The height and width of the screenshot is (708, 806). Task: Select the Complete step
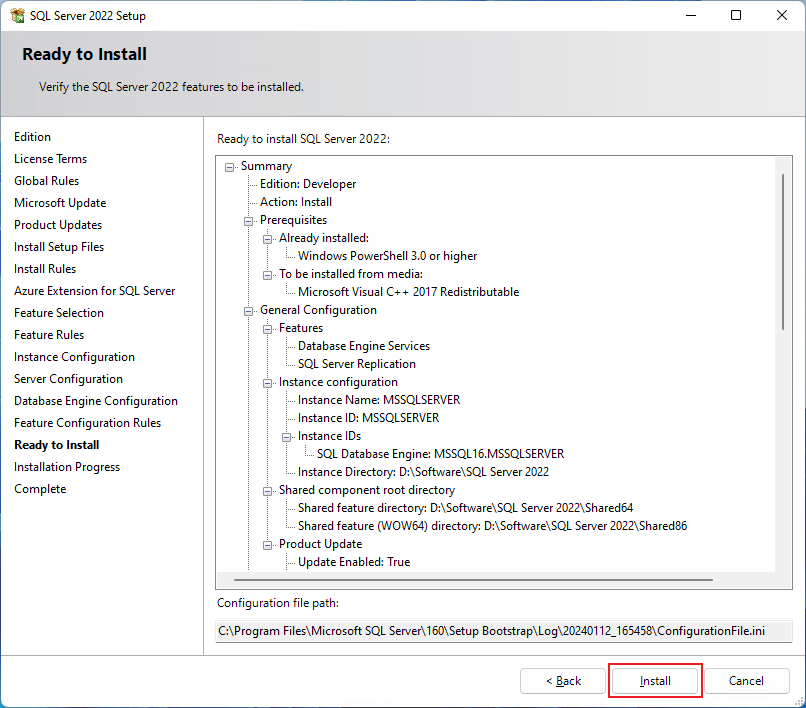[40, 489]
